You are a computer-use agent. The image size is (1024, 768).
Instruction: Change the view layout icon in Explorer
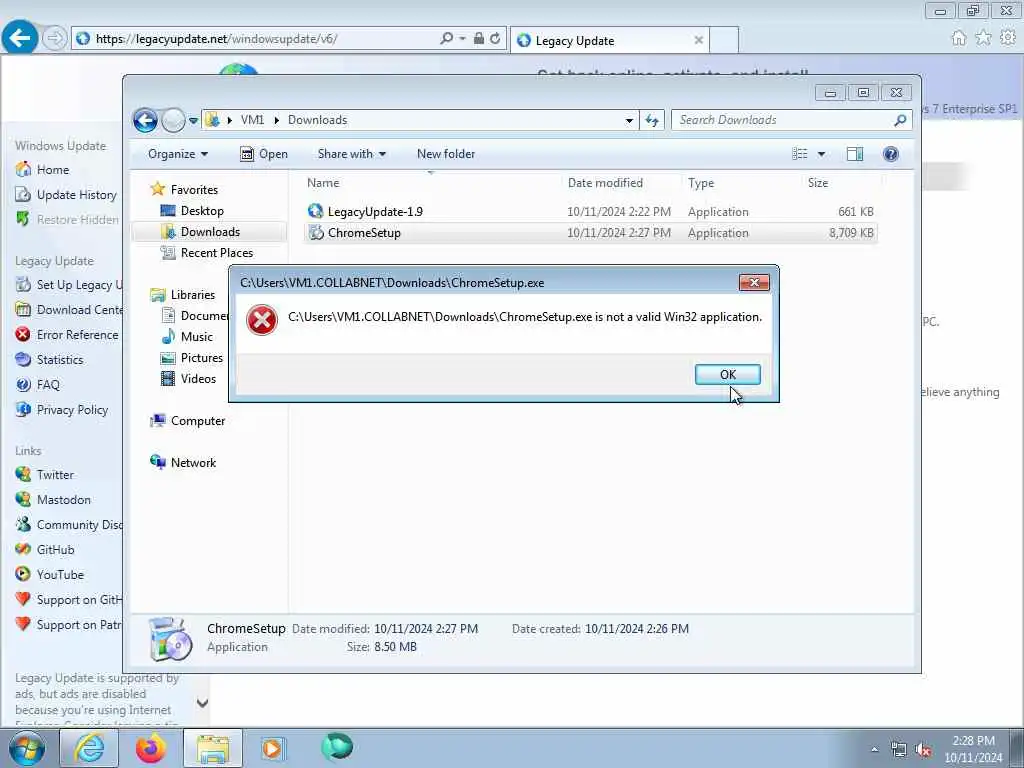pyautogui.click(x=800, y=154)
